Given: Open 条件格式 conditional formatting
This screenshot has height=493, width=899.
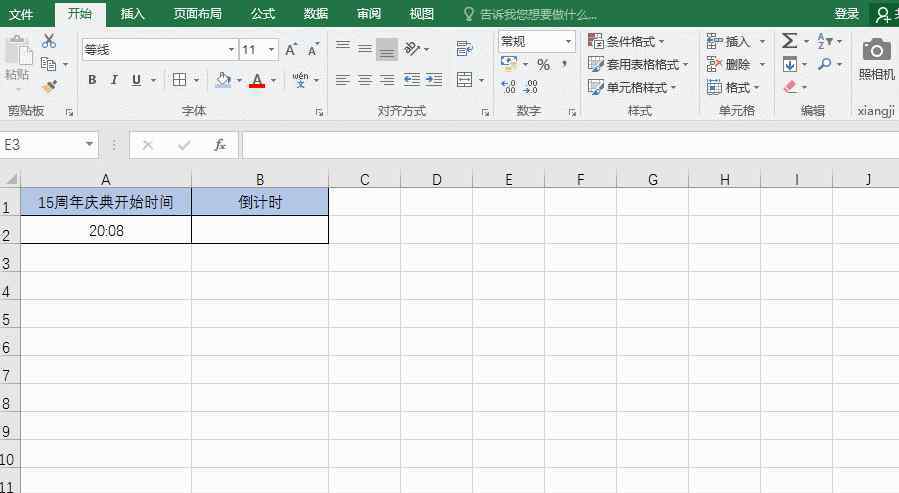Looking at the screenshot, I should (x=626, y=41).
